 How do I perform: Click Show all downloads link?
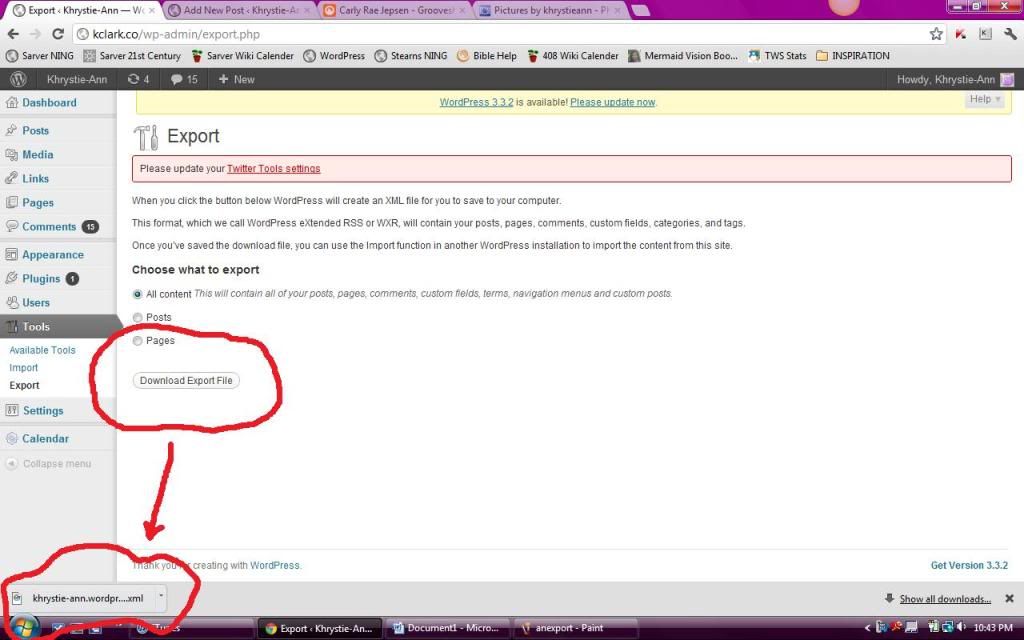point(945,599)
